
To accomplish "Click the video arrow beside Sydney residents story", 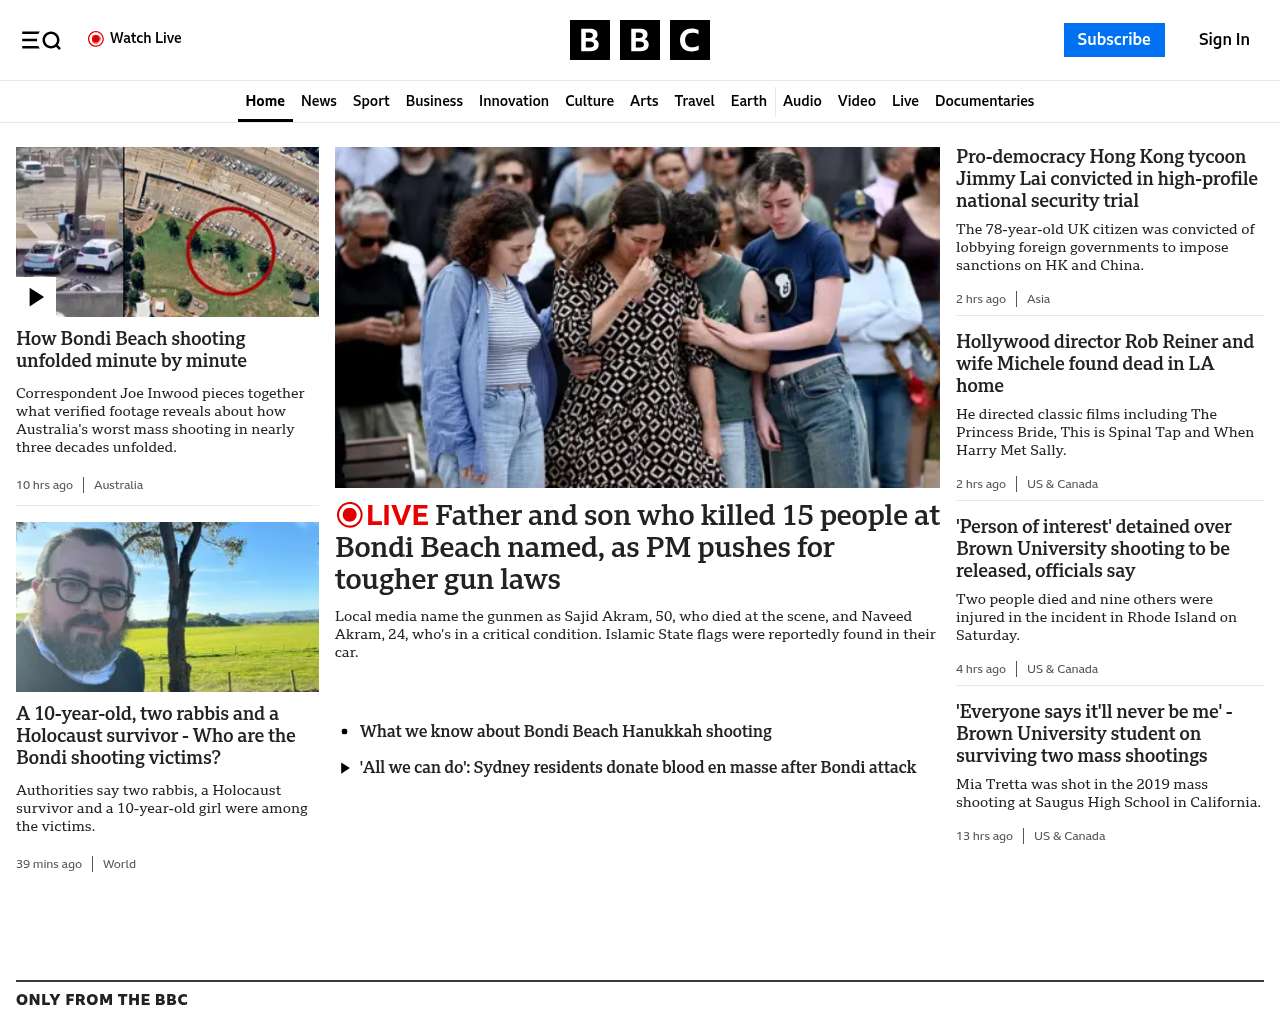I will [x=345, y=768].
